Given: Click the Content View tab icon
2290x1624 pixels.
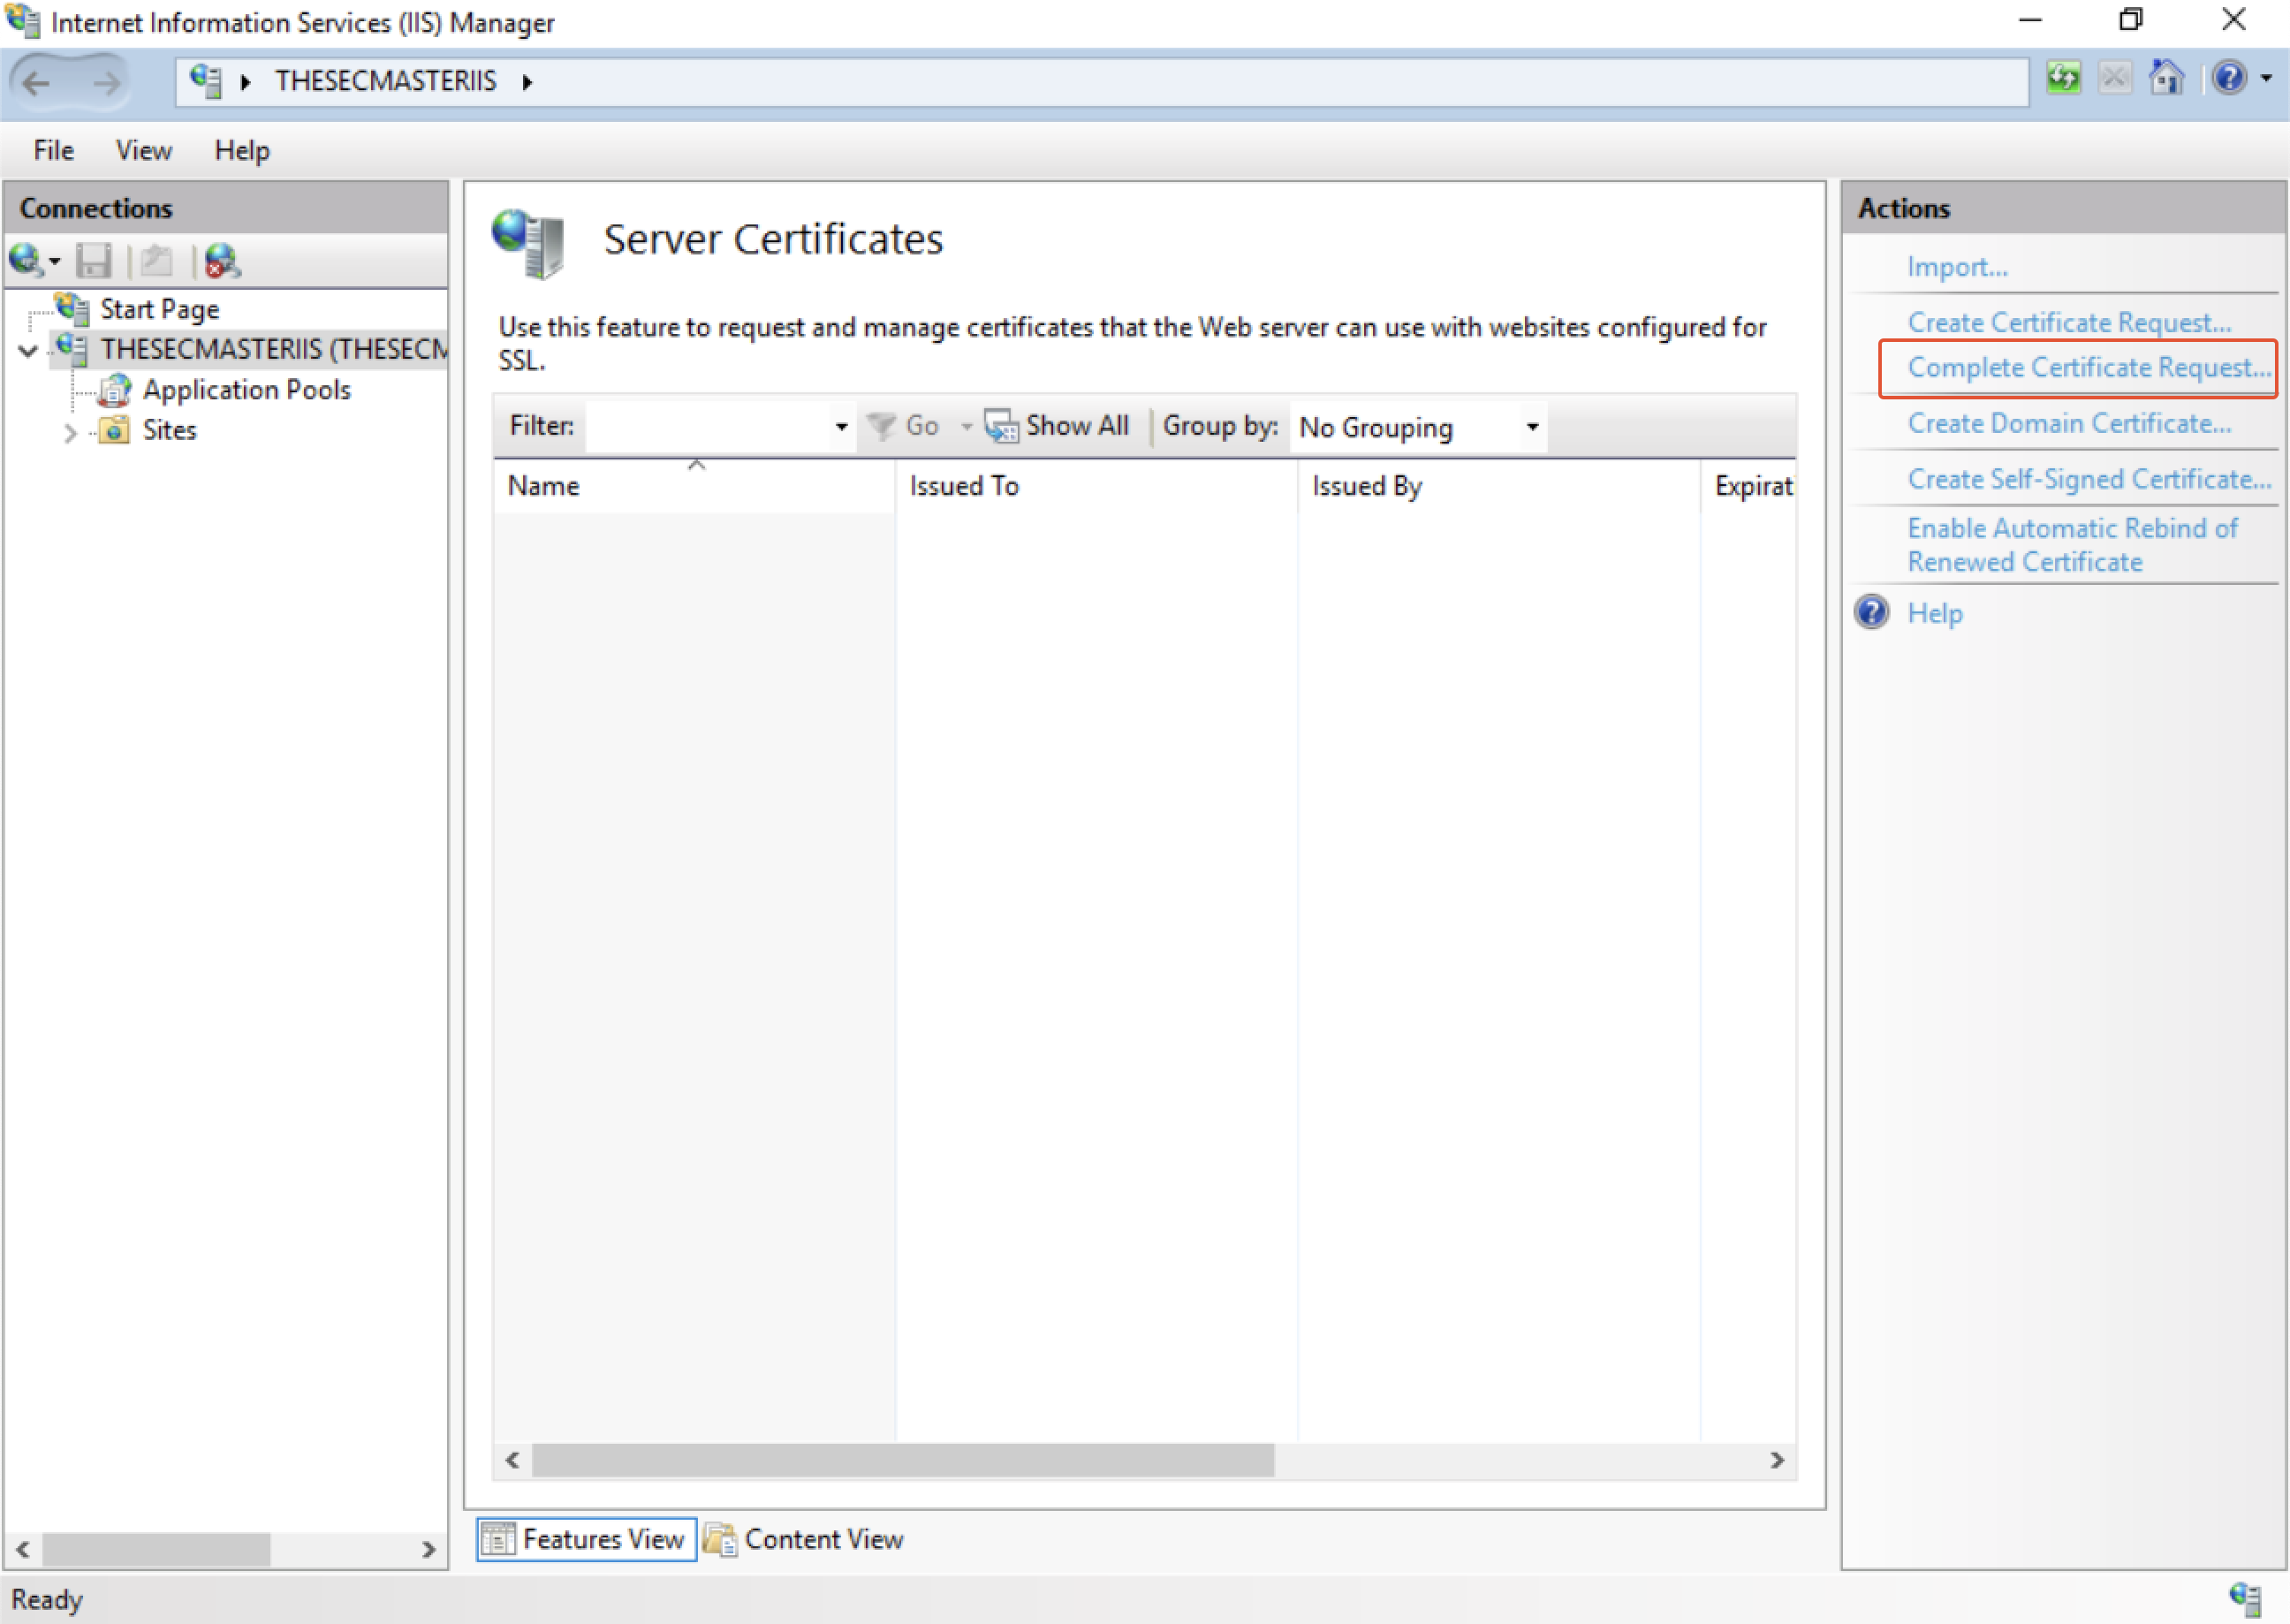Looking at the screenshot, I should (720, 1540).
